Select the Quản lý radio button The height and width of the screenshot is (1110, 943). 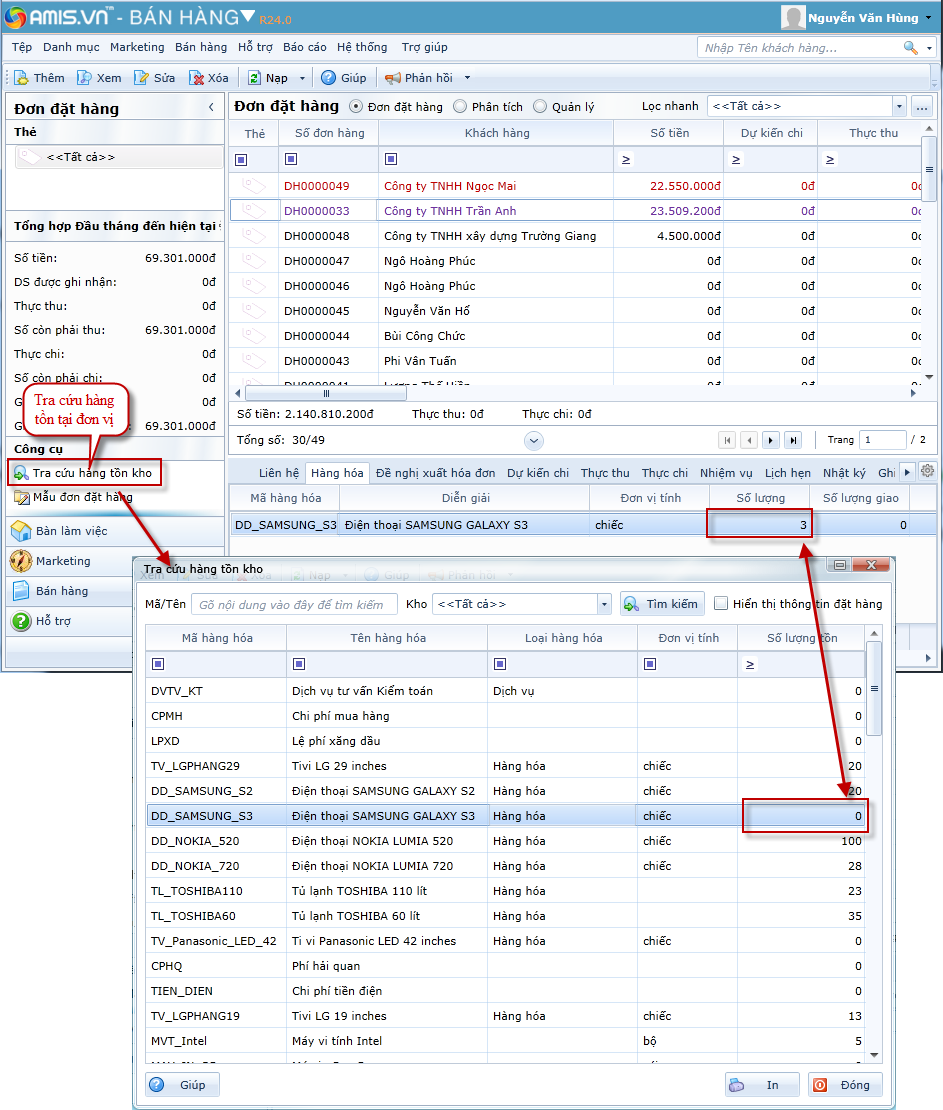coord(540,107)
